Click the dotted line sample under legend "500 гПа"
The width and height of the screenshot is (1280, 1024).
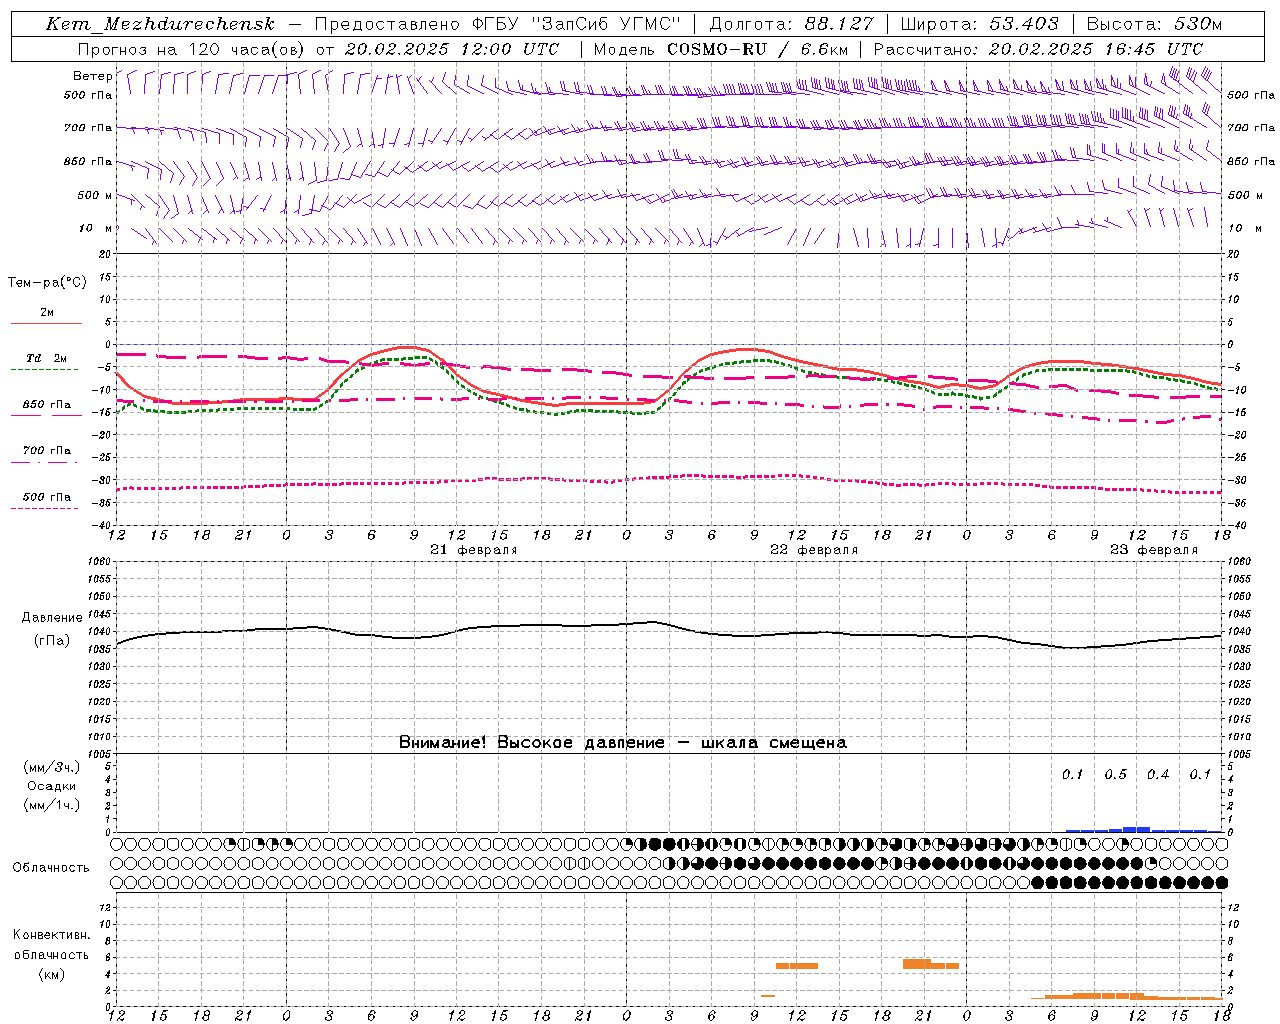tap(45, 508)
